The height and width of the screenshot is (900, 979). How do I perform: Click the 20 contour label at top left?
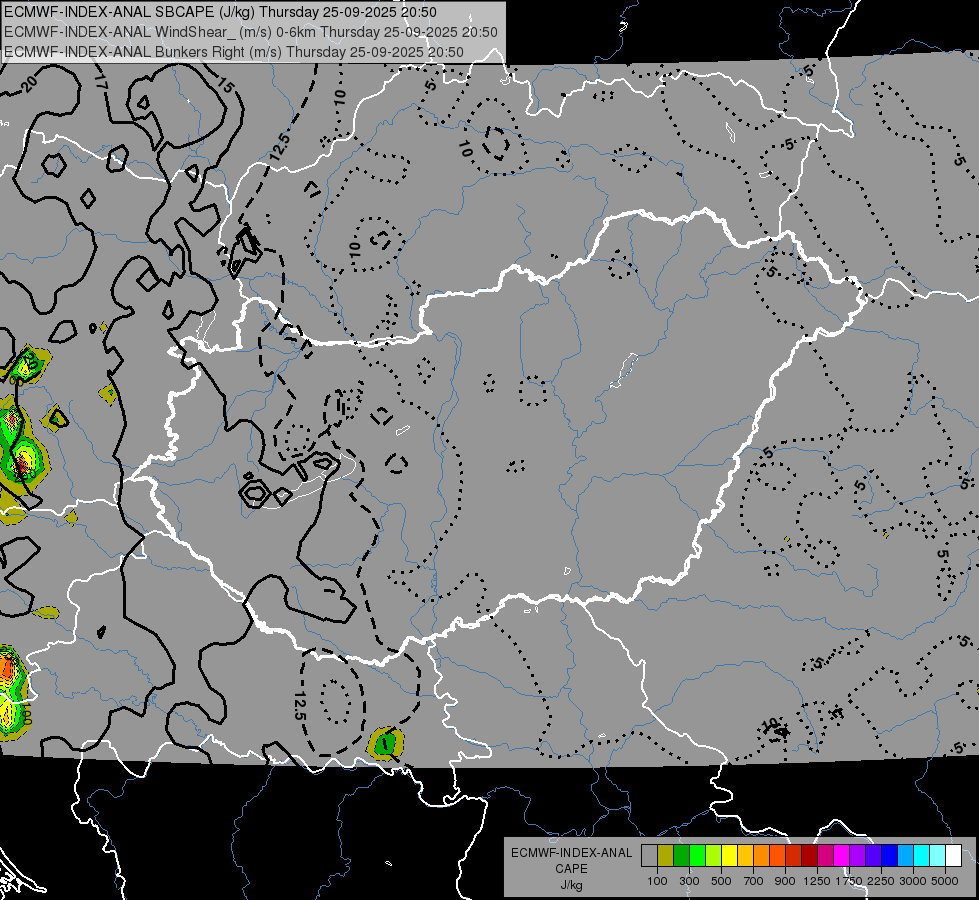coord(28,83)
